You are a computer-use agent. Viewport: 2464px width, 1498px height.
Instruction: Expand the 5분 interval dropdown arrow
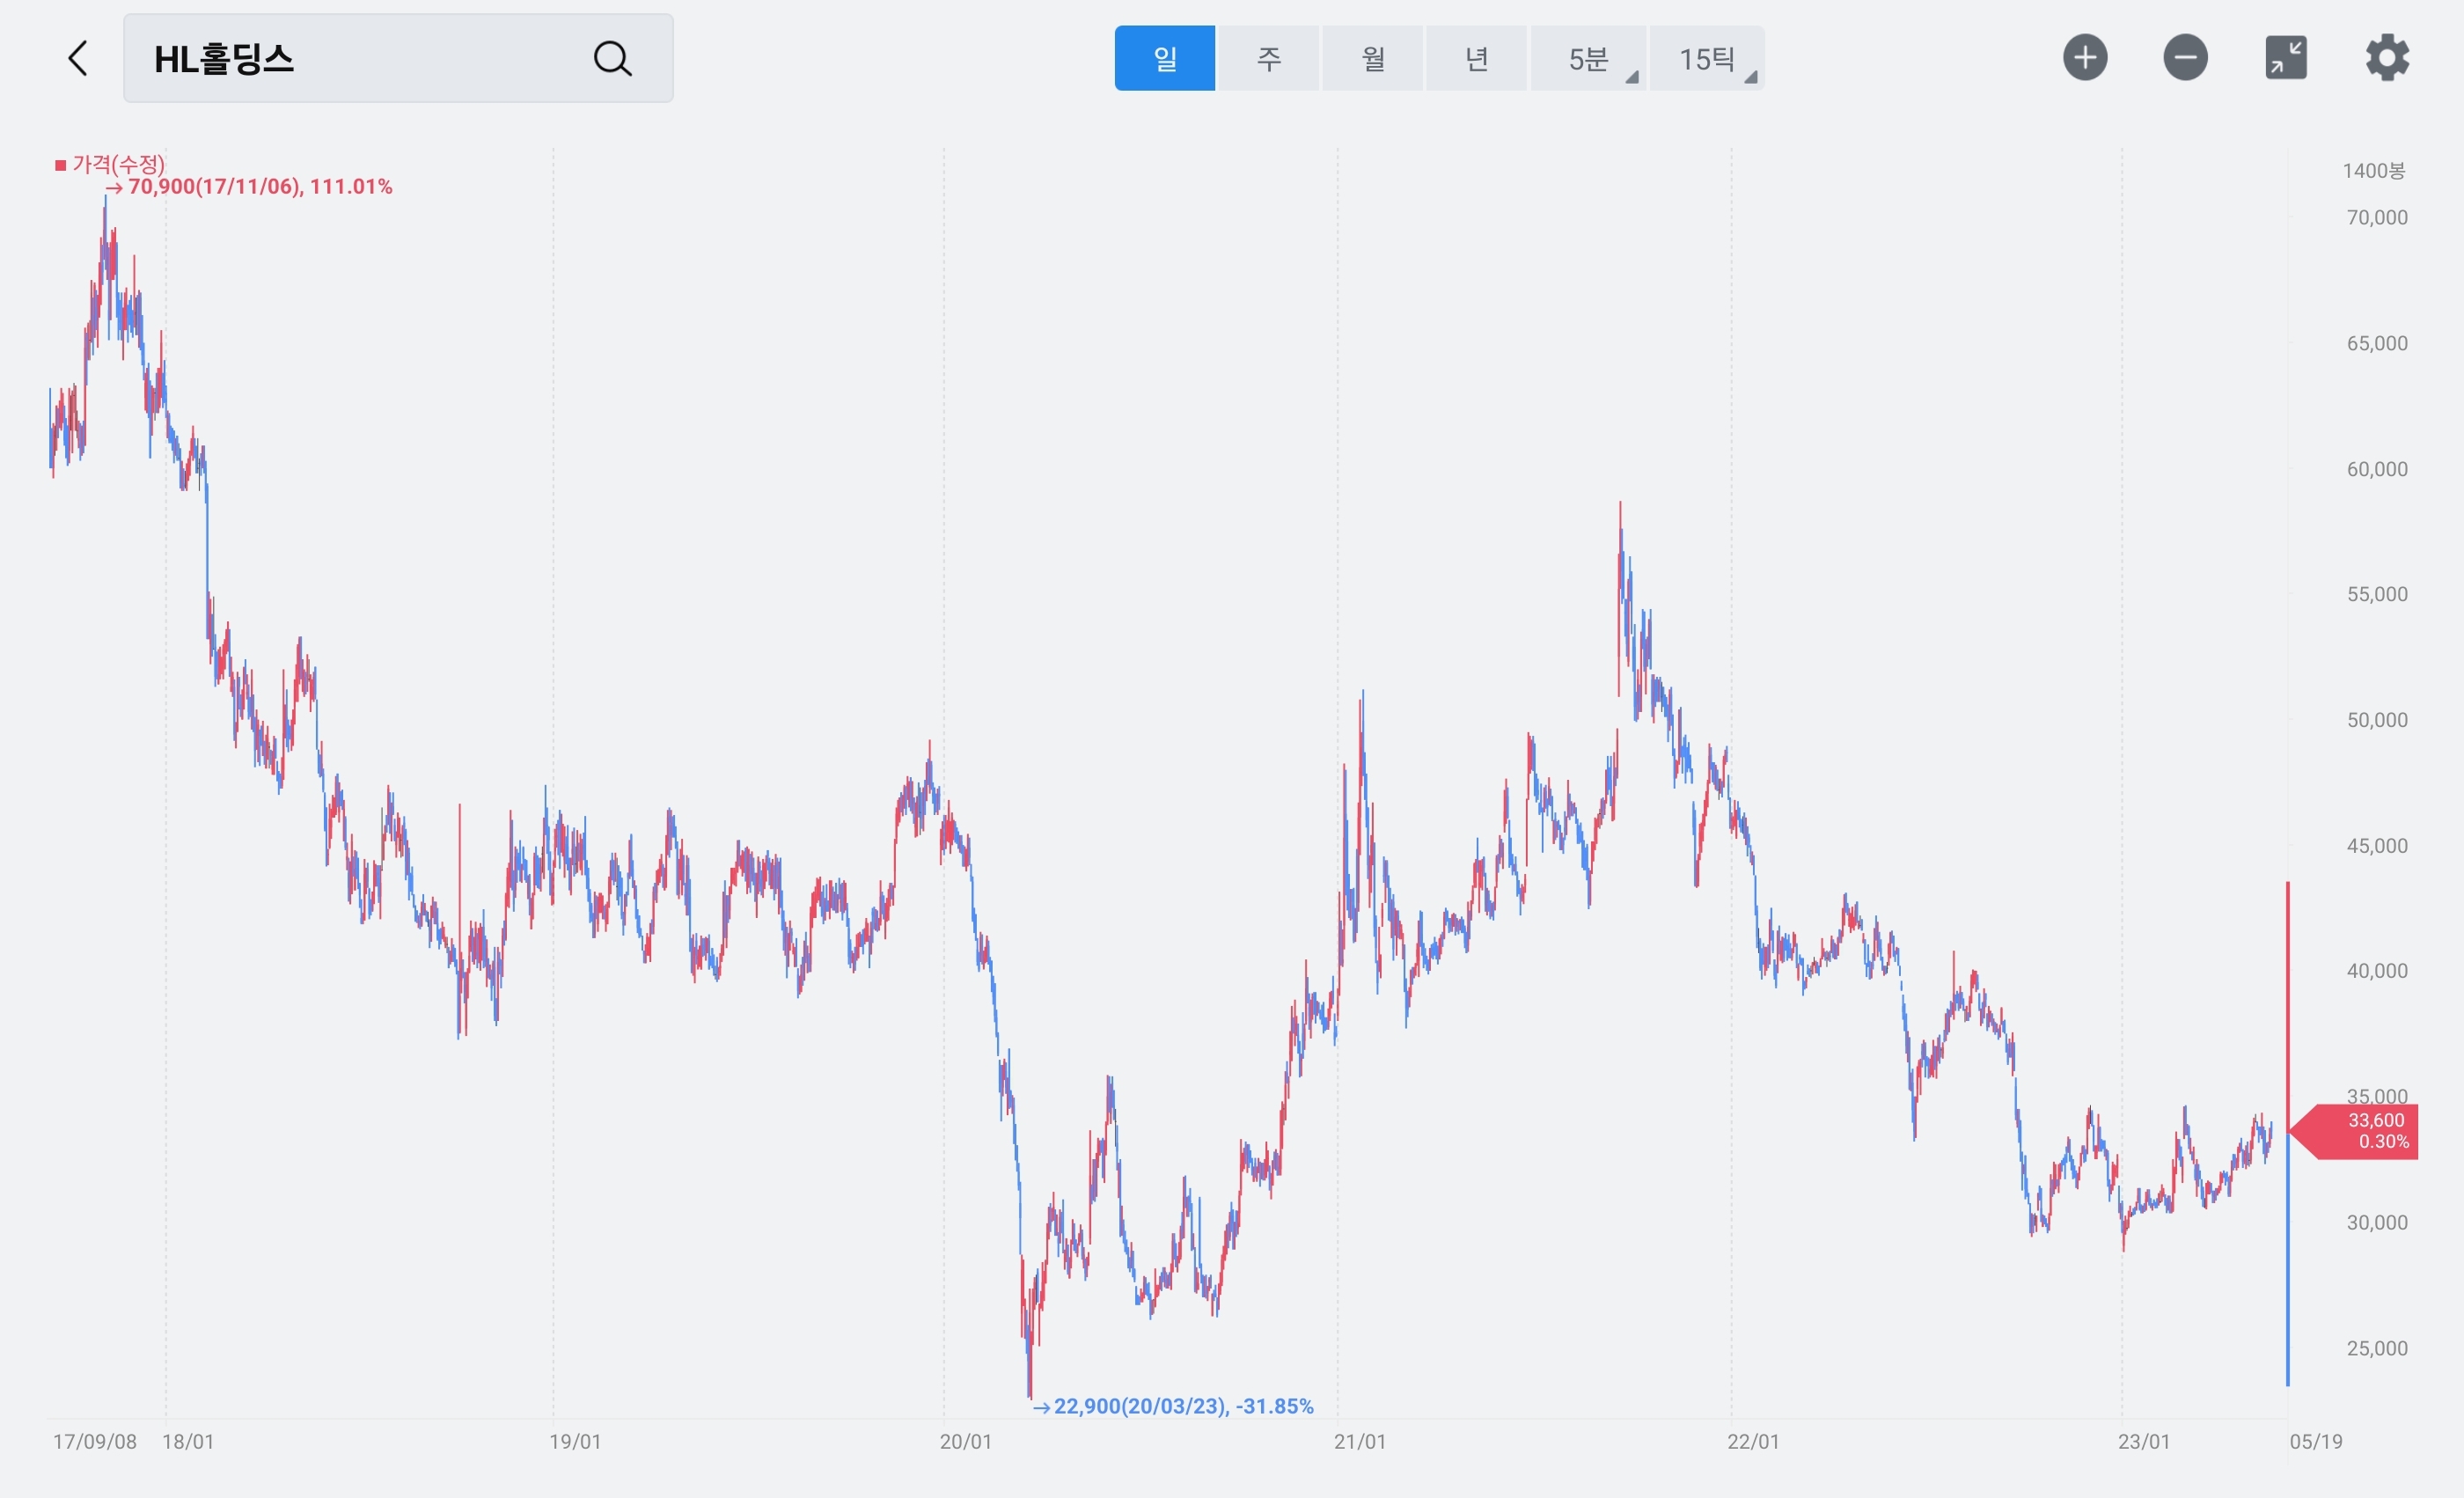pyautogui.click(x=1632, y=77)
